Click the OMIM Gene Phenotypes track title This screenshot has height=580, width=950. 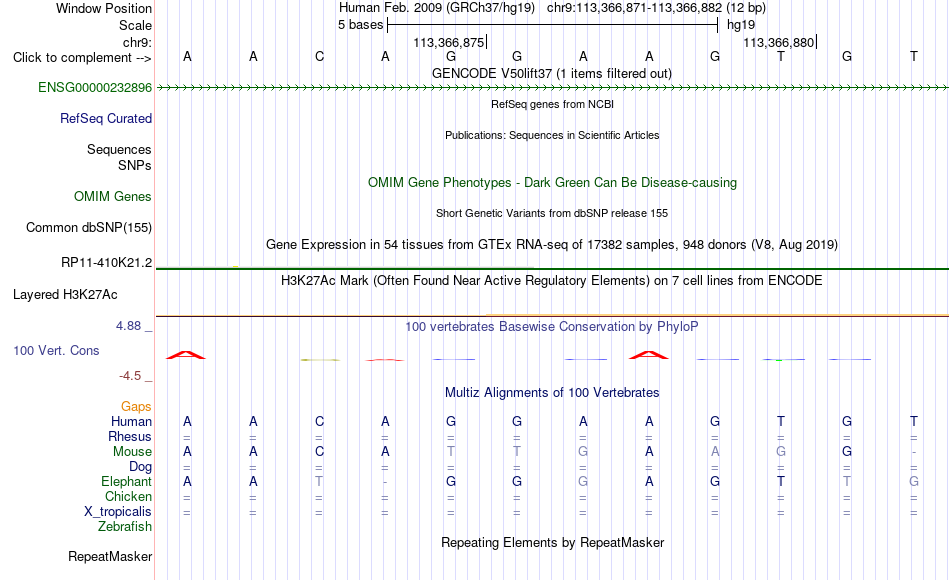click(x=552, y=182)
